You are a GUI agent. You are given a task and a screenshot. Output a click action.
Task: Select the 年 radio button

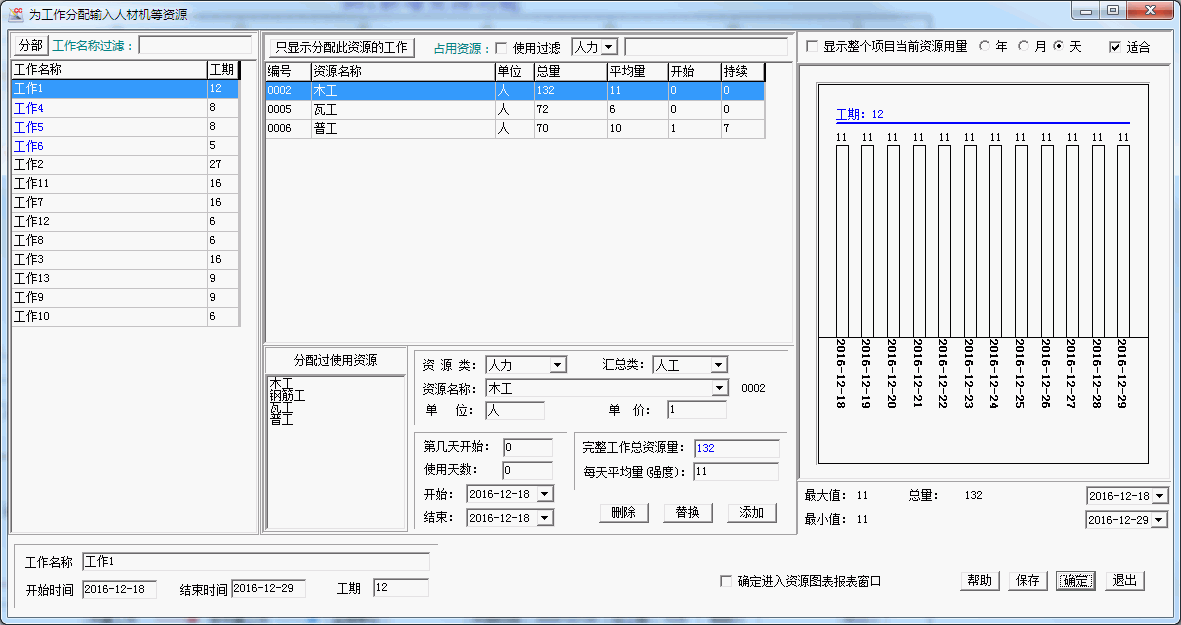click(x=984, y=47)
